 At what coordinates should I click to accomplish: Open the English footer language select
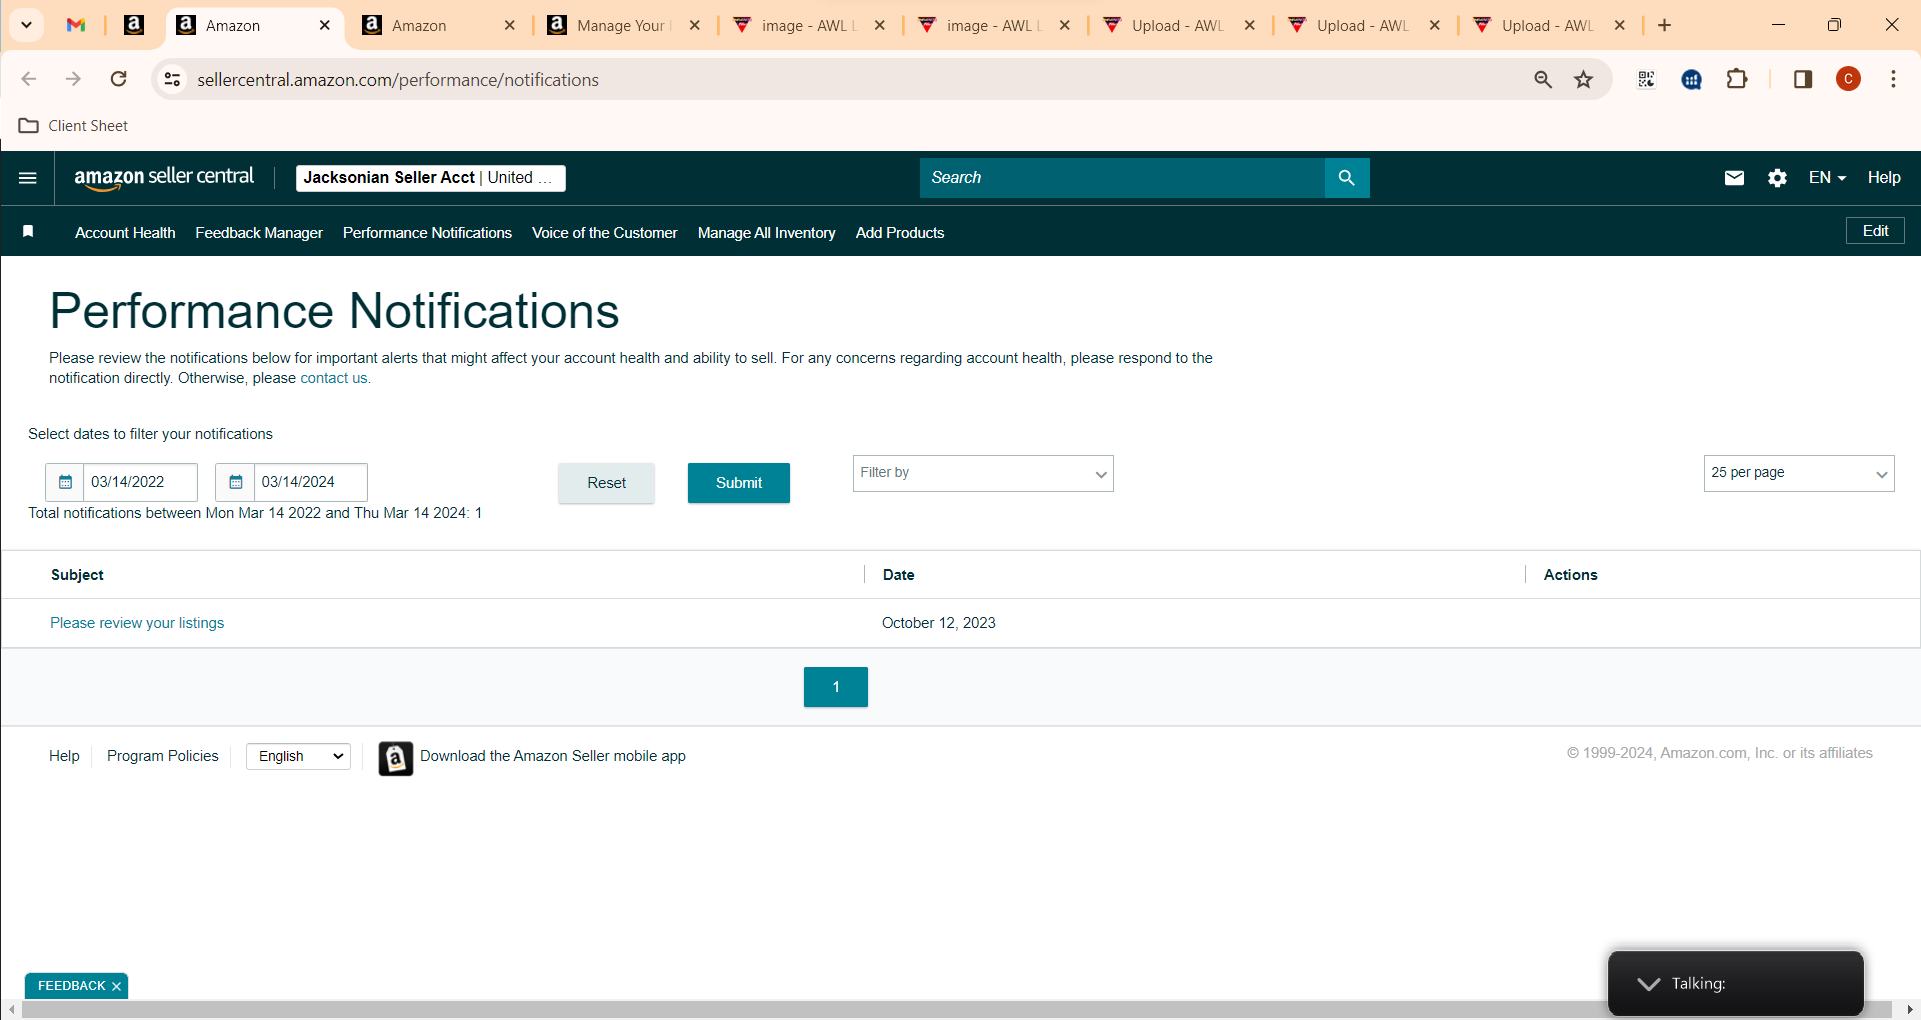point(298,756)
